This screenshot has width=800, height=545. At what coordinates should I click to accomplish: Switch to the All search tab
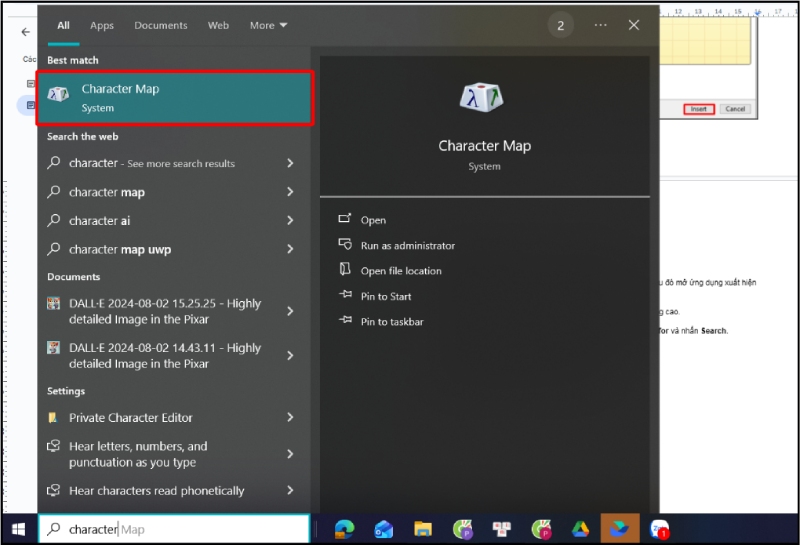pos(63,25)
